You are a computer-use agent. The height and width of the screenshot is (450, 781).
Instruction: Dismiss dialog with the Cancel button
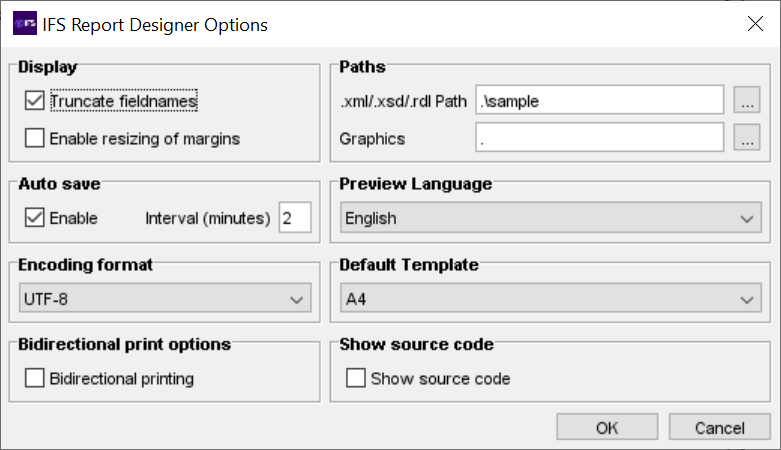click(719, 427)
